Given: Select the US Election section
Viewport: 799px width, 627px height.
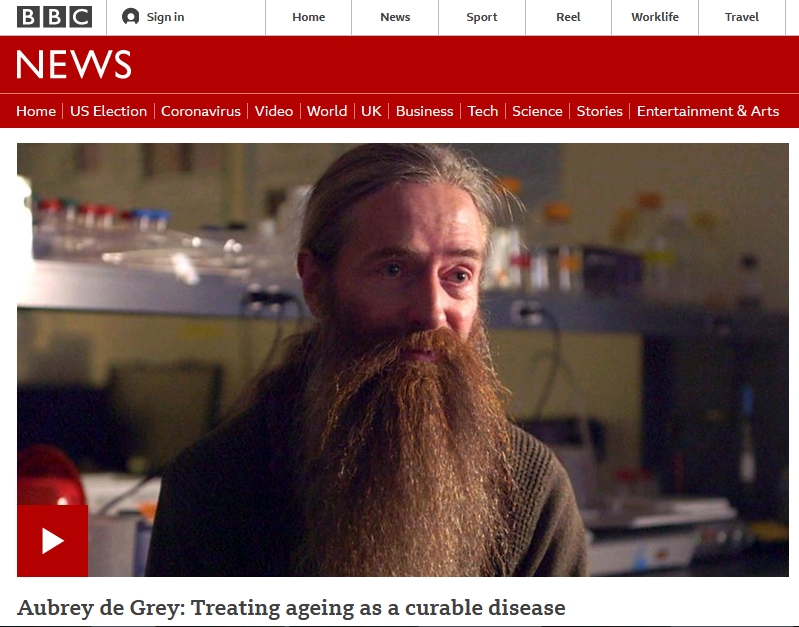Looking at the screenshot, I should coord(109,111).
